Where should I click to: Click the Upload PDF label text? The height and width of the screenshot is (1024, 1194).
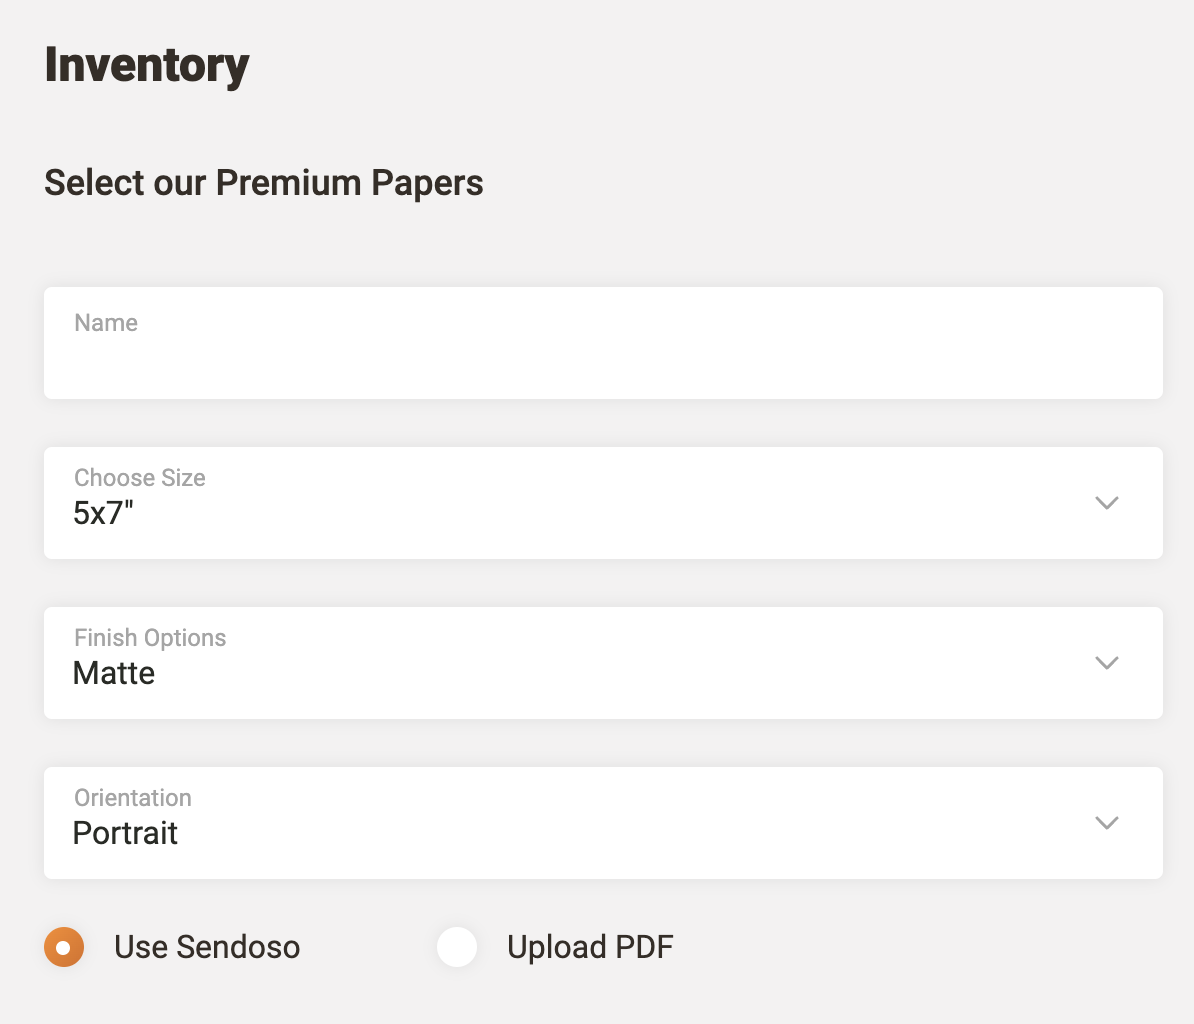(590, 947)
